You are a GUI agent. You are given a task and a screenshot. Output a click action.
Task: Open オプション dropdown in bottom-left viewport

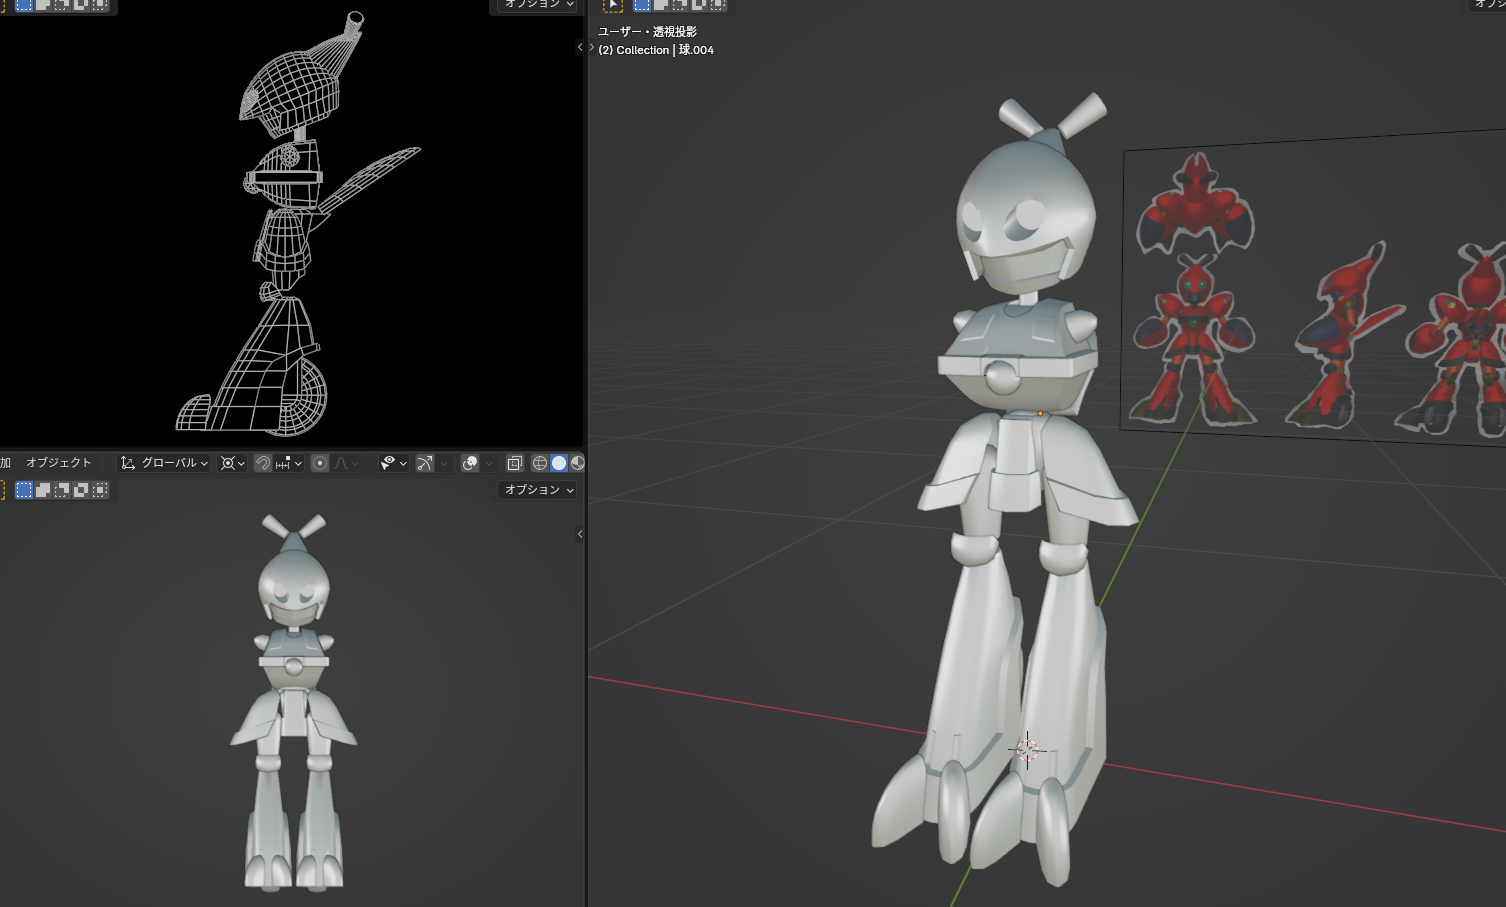(538, 490)
